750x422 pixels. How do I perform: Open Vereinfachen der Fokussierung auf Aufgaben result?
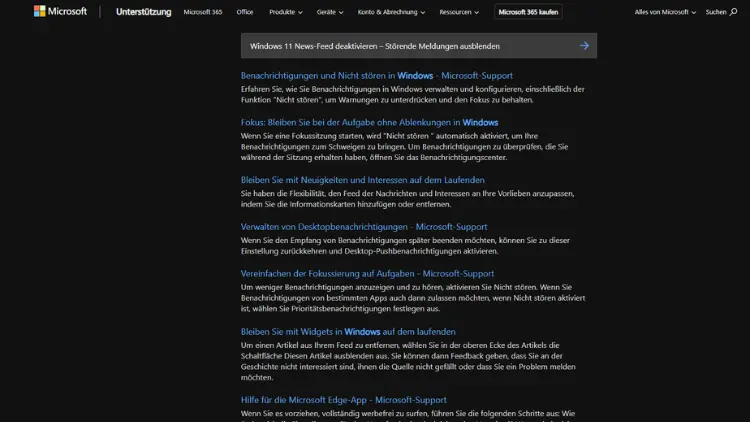pos(367,274)
